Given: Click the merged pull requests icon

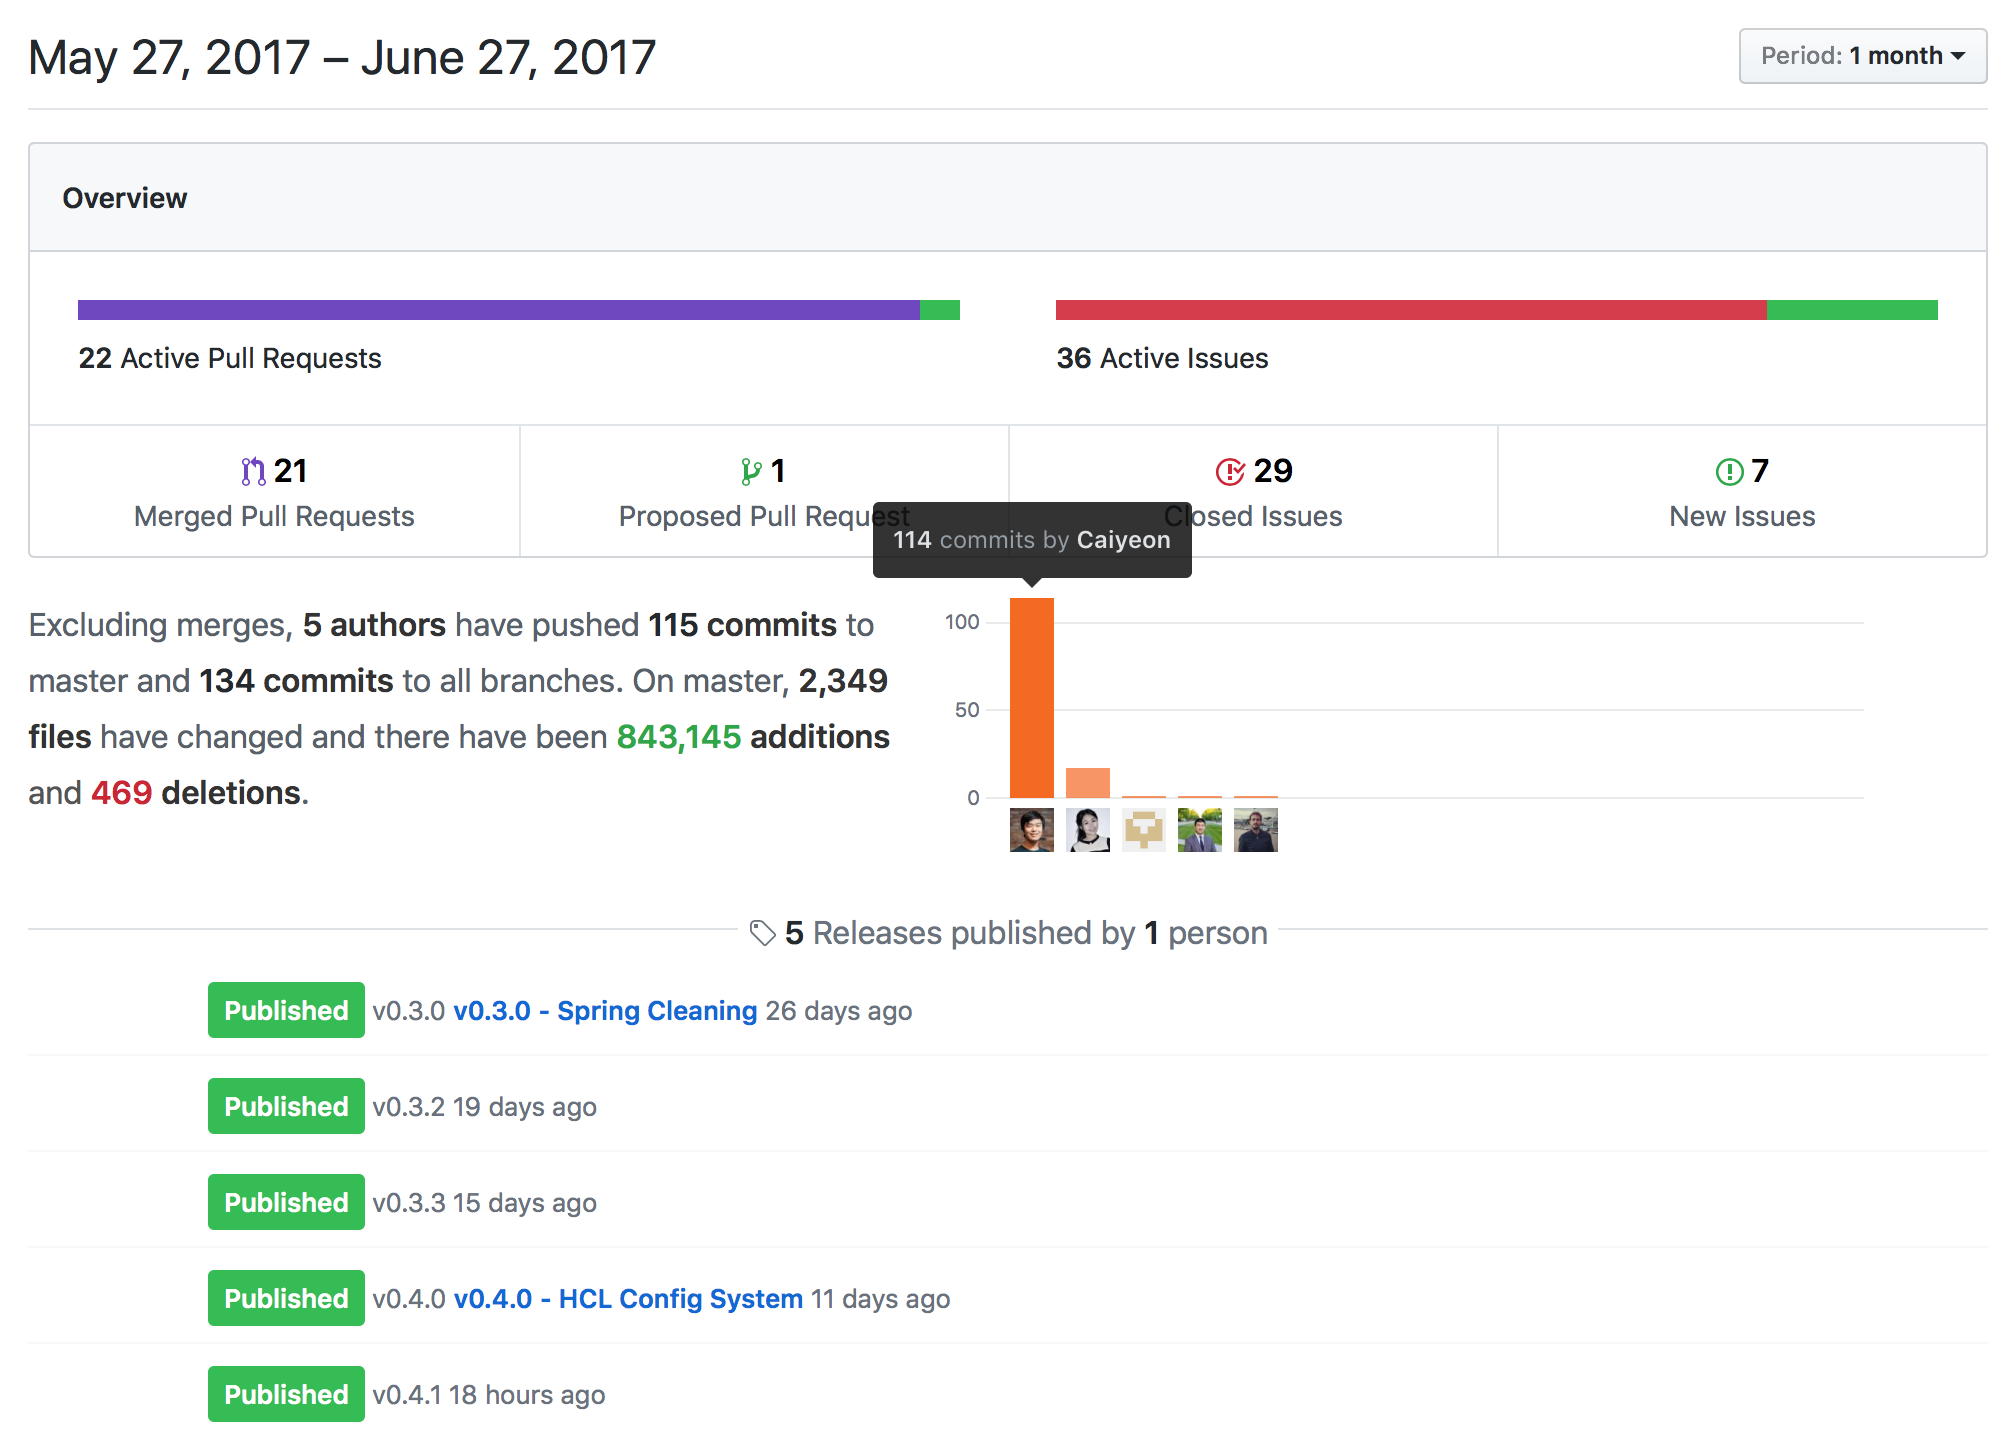Looking at the screenshot, I should pos(253,471).
